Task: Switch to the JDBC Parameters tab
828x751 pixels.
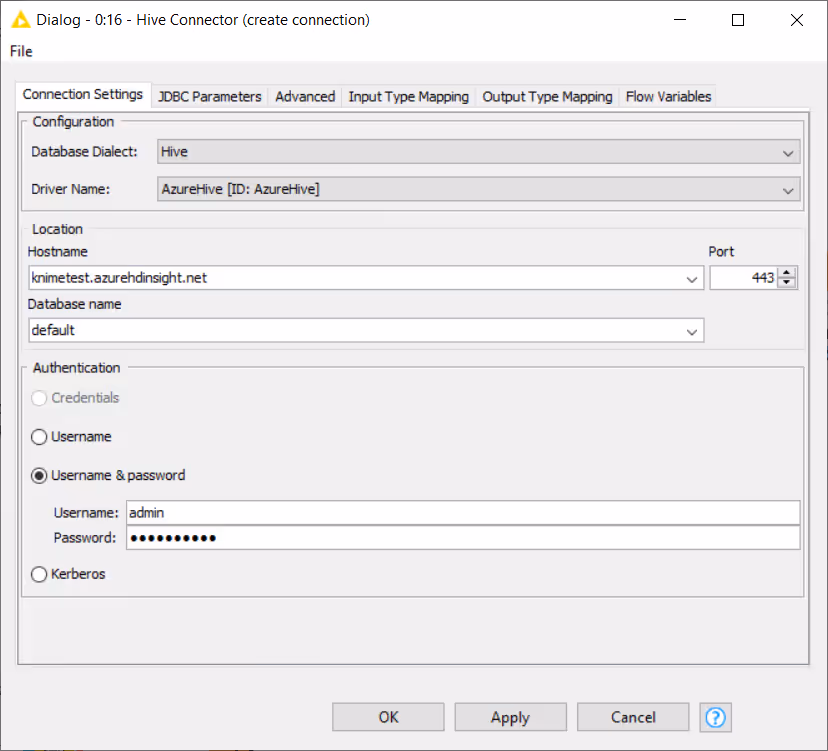Action: point(210,97)
